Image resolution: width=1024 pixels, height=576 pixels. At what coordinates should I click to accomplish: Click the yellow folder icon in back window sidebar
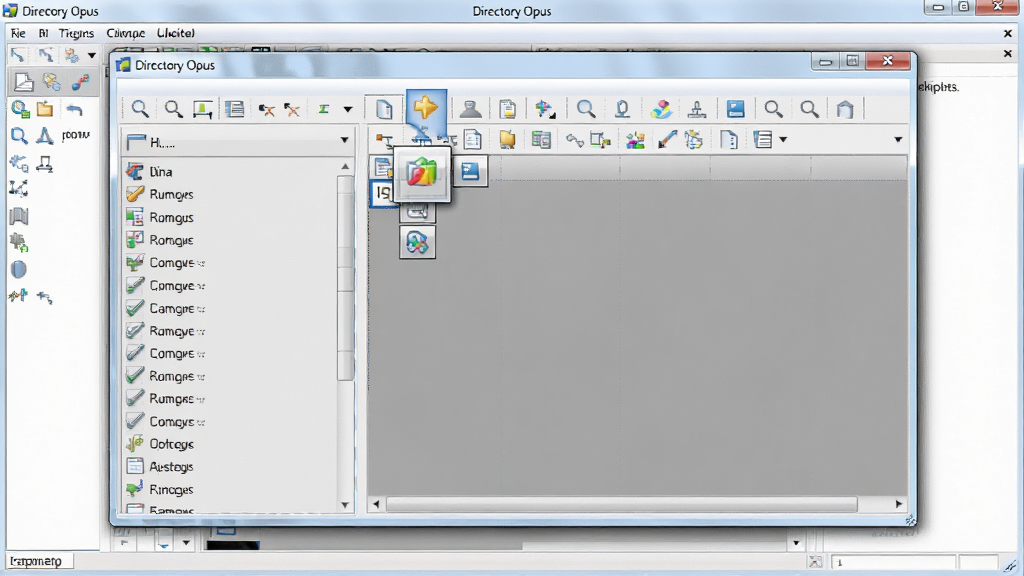(x=44, y=108)
